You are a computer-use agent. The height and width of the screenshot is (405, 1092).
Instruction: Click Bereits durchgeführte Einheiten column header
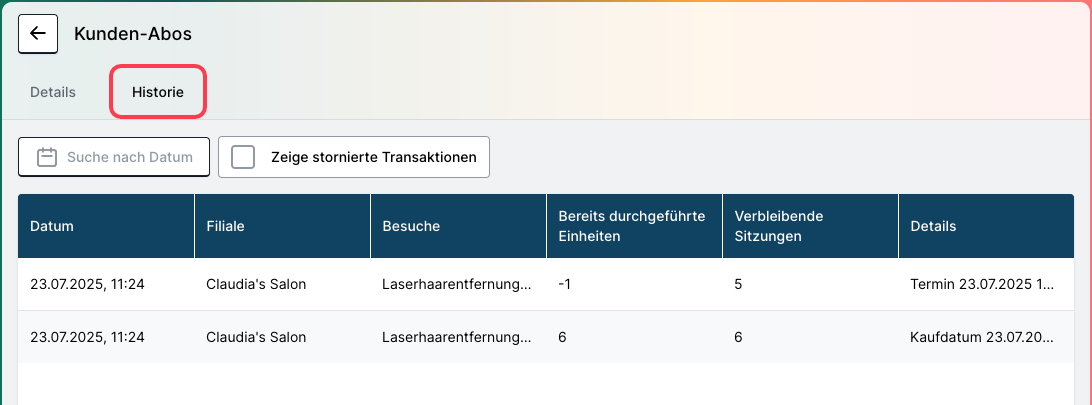(x=634, y=226)
